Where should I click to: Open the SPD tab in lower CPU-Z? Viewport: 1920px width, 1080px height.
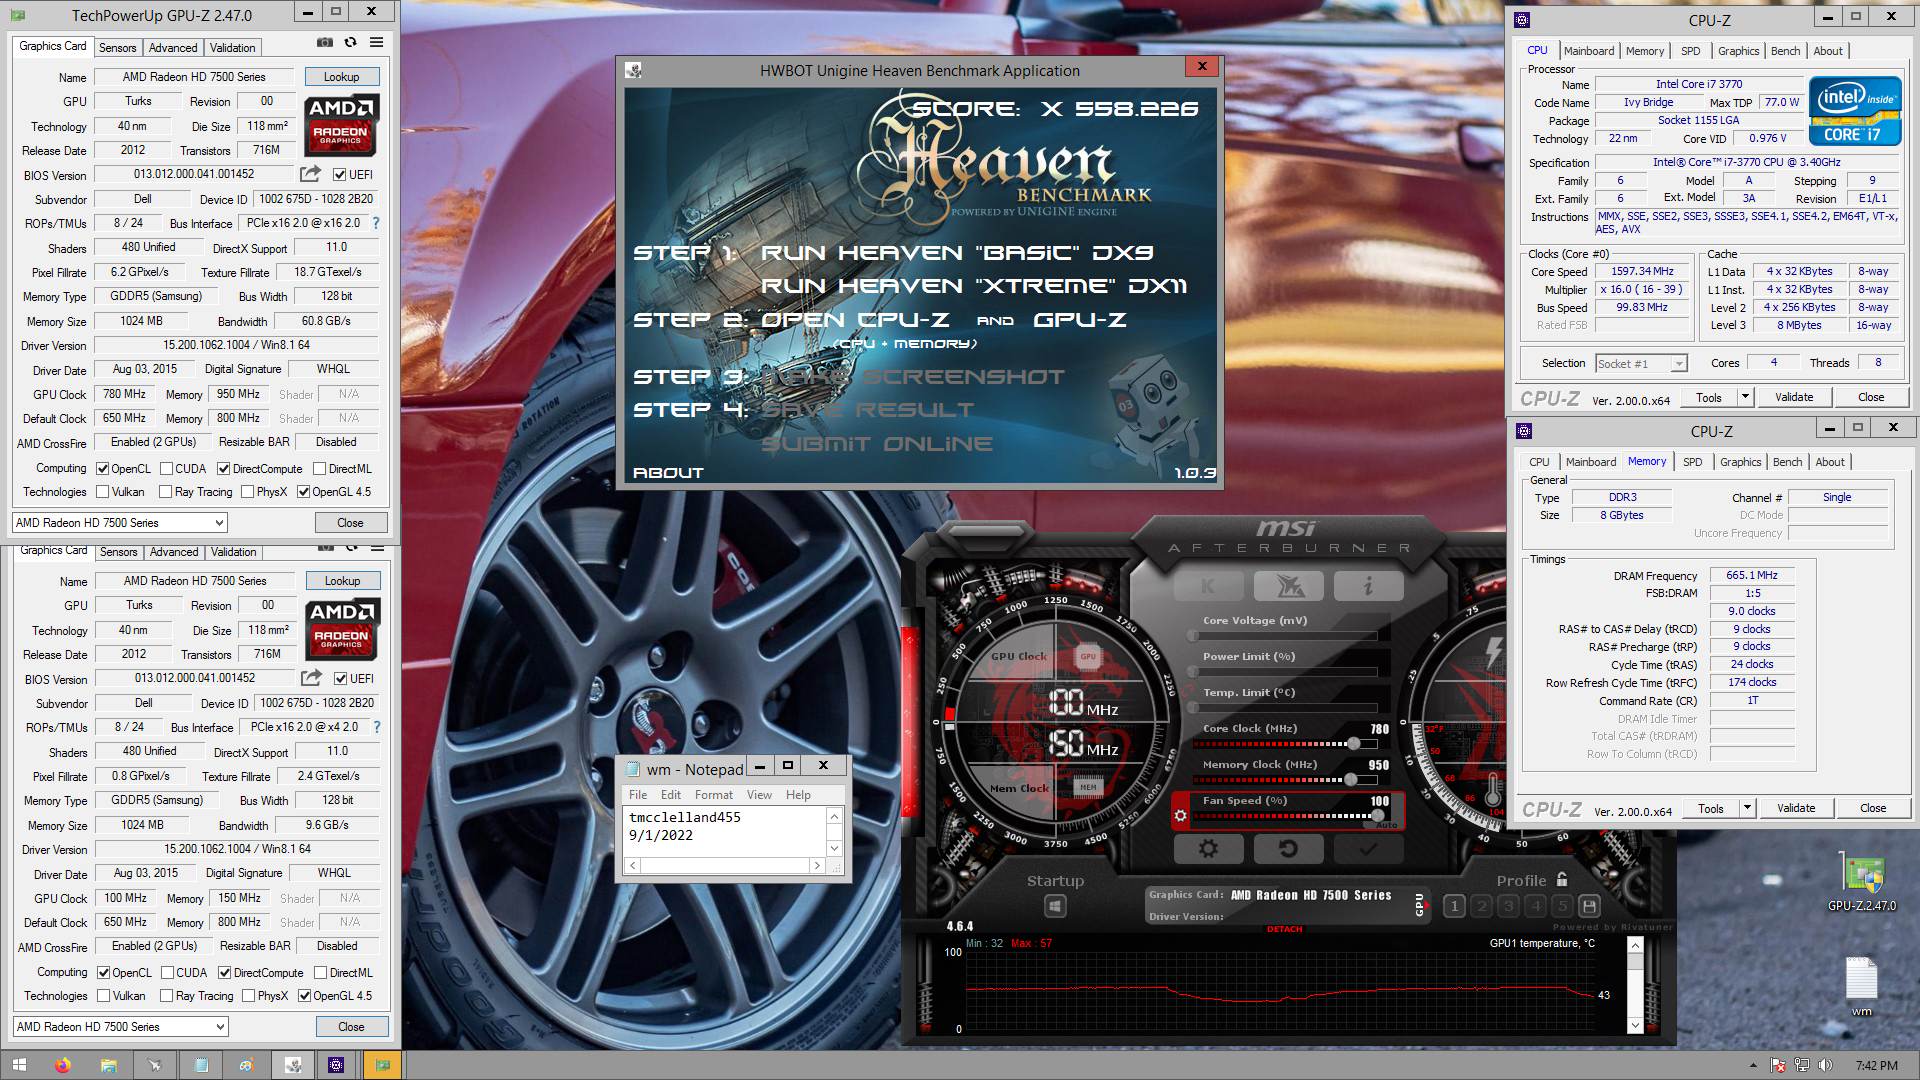point(1692,462)
